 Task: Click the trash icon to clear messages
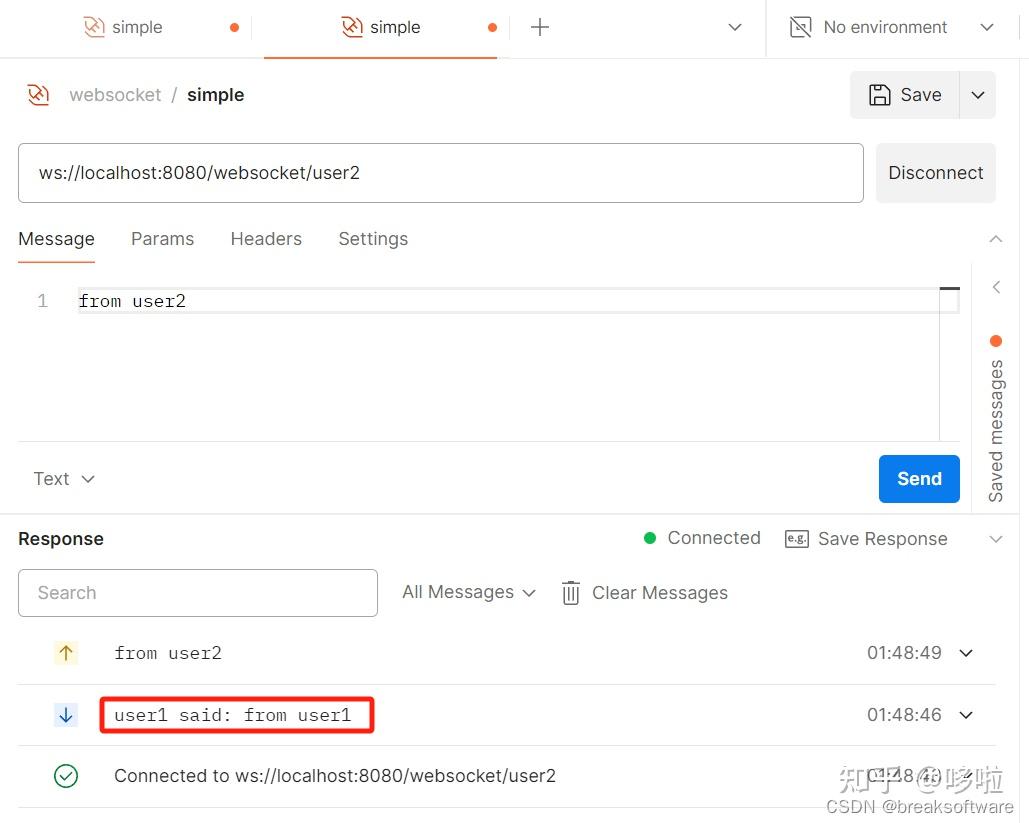coord(570,592)
